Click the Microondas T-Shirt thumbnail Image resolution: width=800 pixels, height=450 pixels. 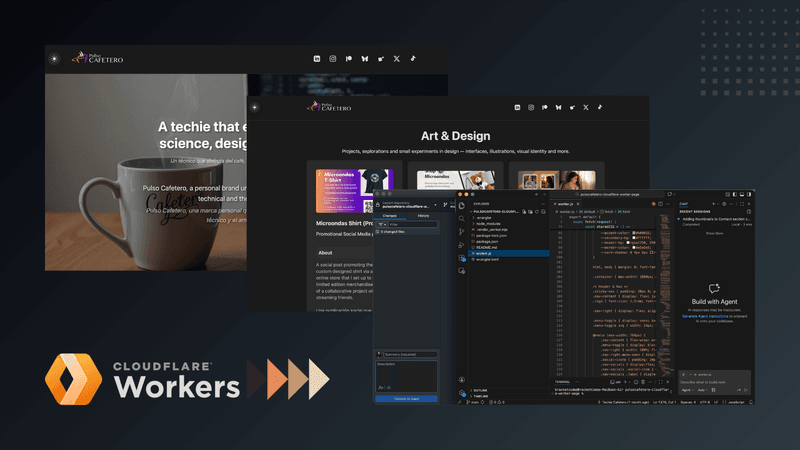click(x=355, y=191)
